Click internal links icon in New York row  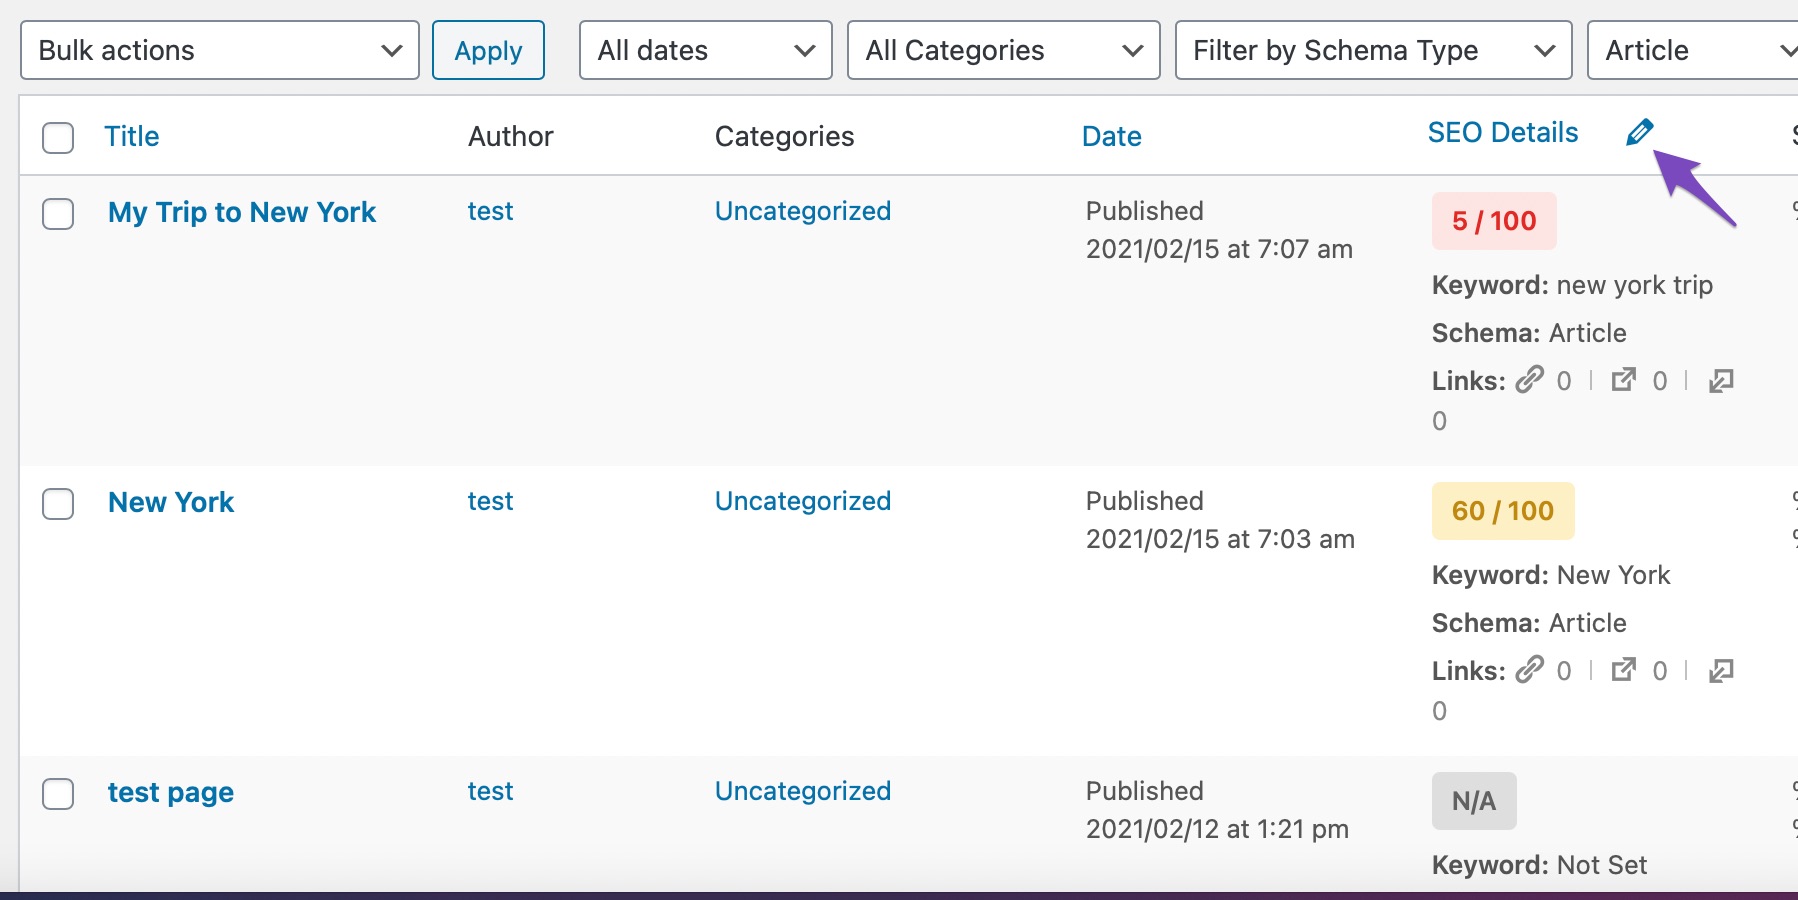point(1529,670)
